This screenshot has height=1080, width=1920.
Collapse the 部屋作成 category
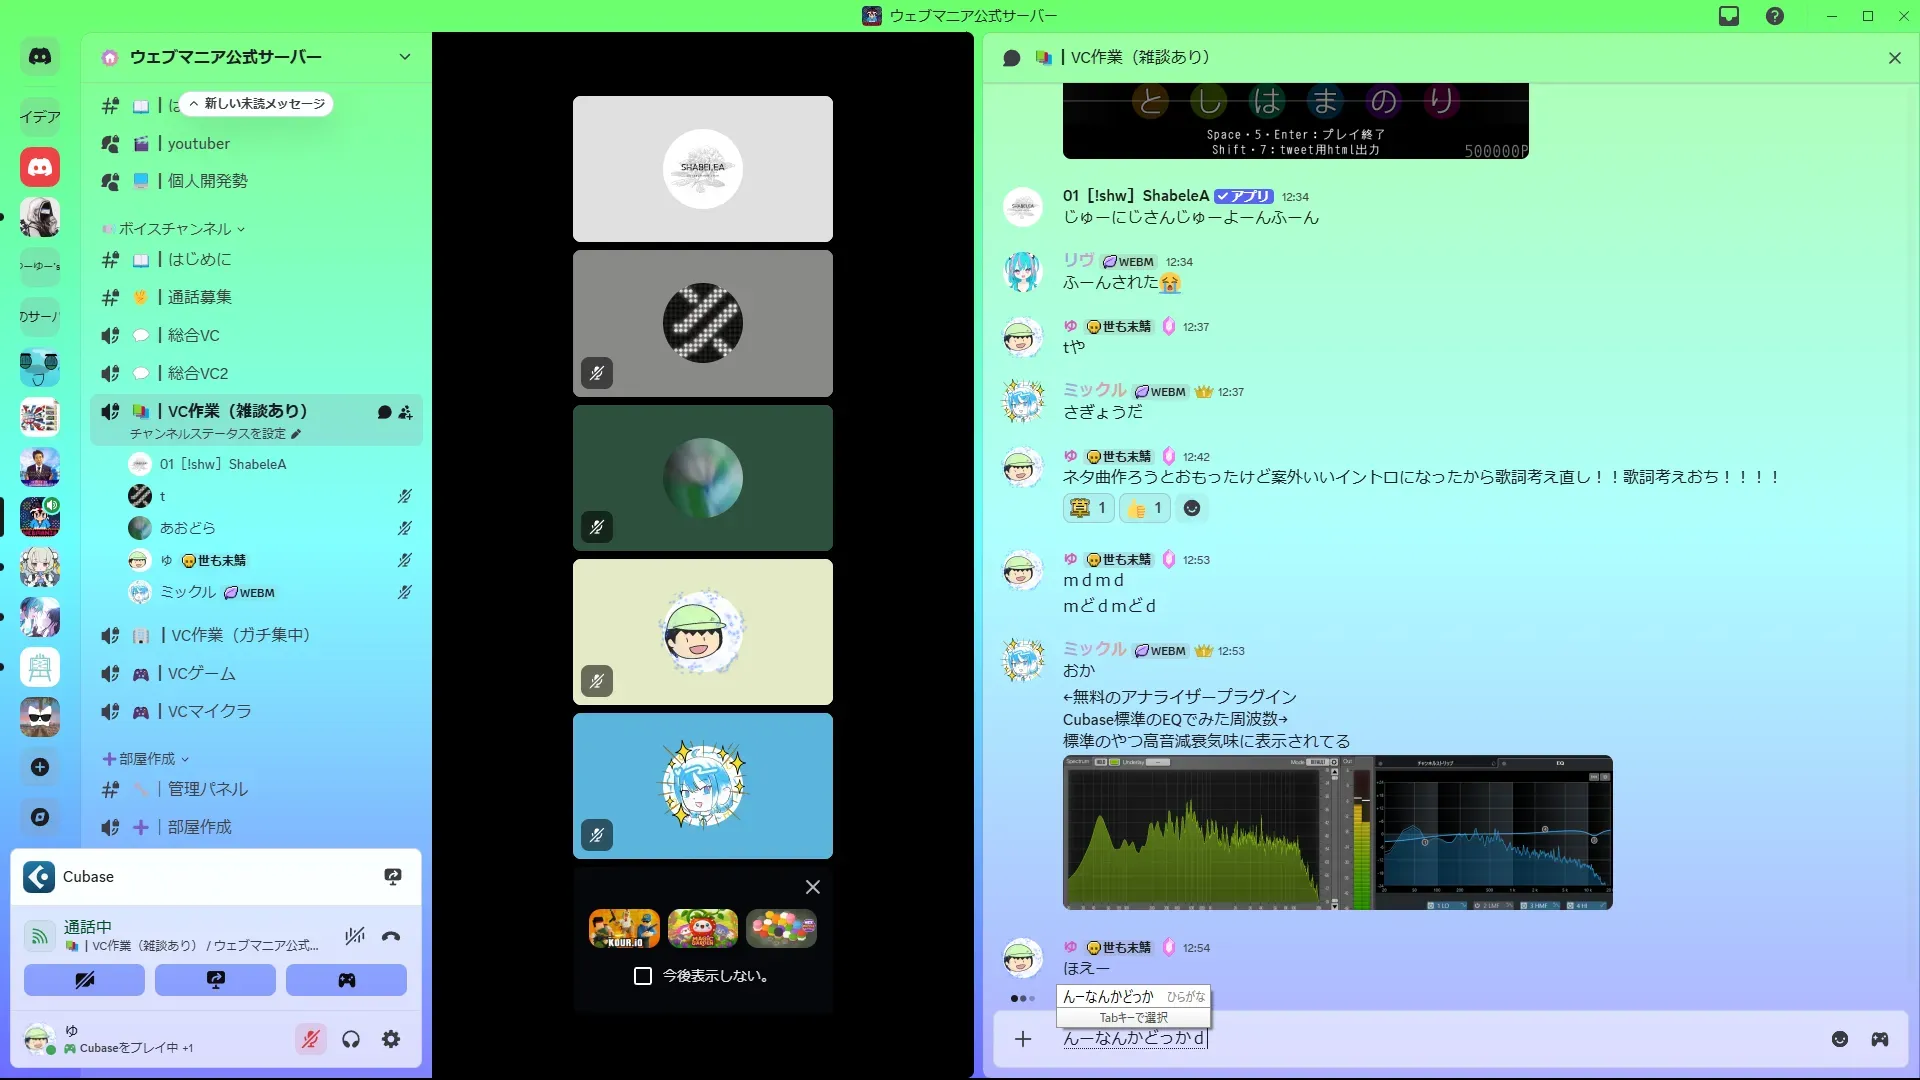(x=146, y=759)
